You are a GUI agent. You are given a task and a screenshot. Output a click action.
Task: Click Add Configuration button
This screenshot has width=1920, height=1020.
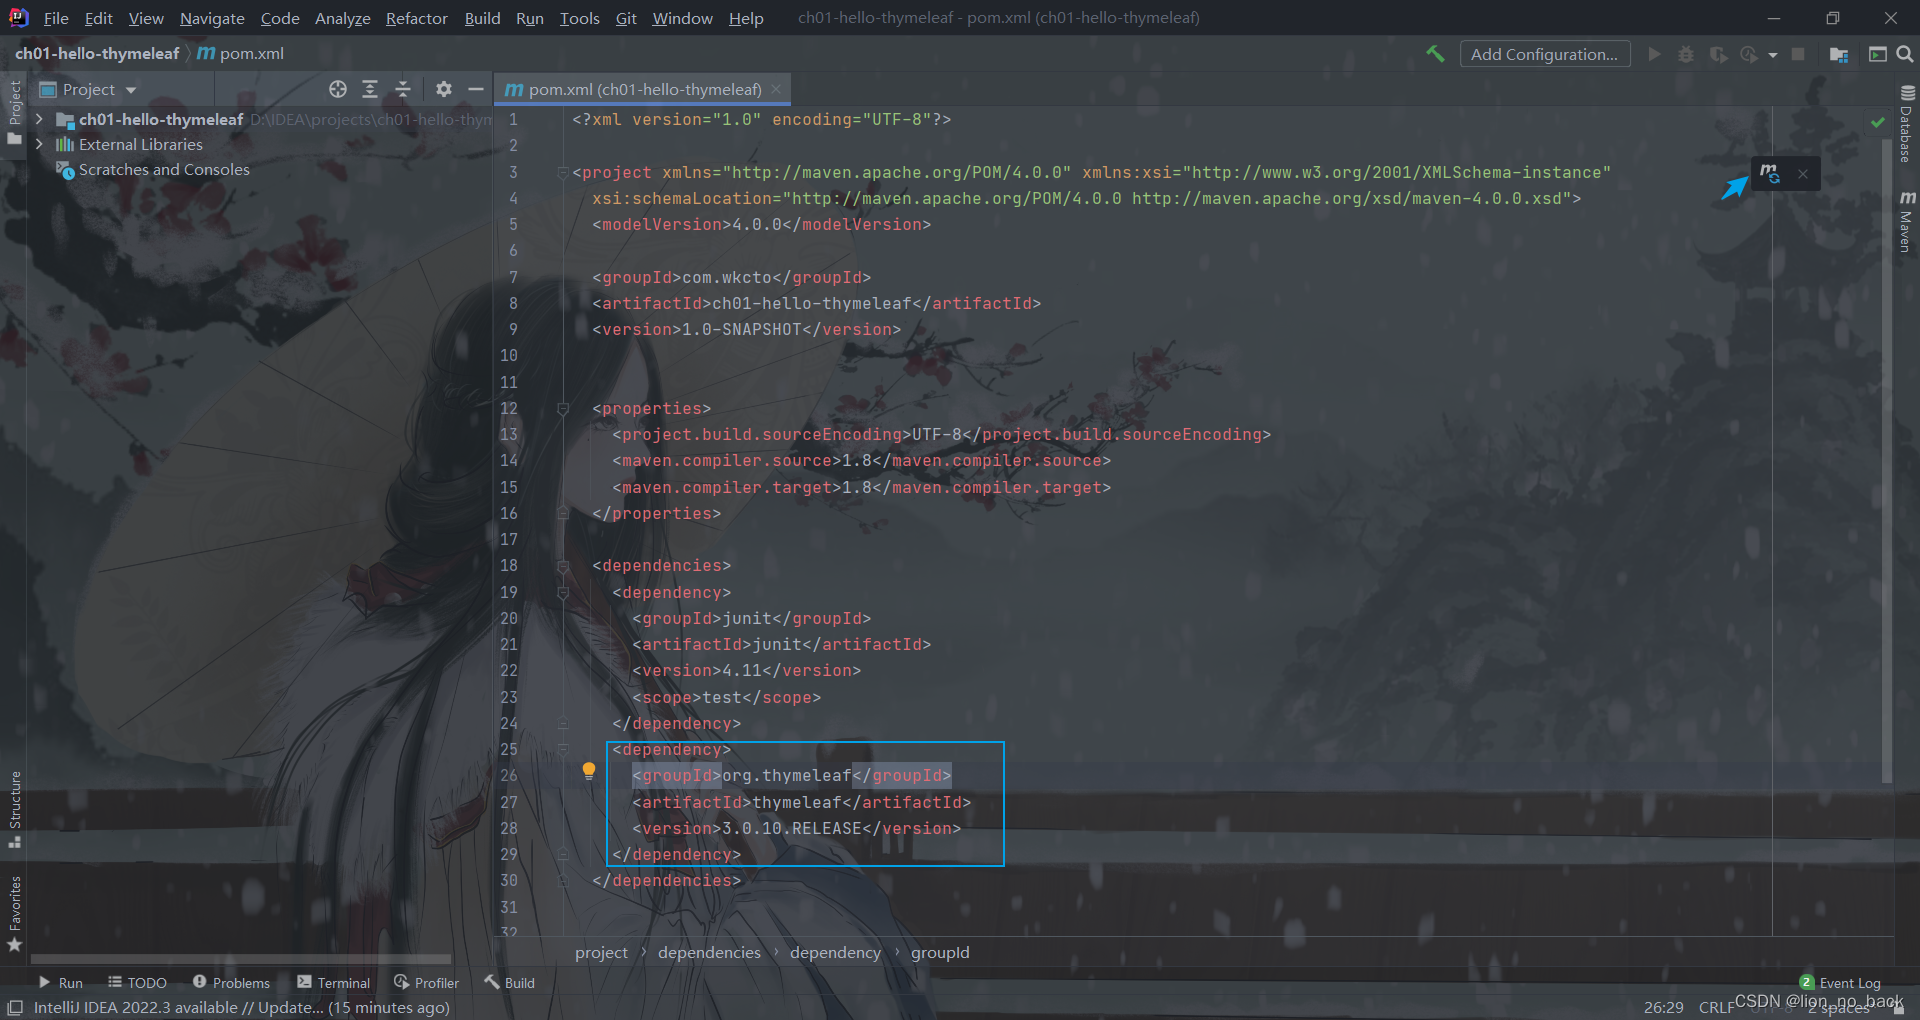tap(1544, 54)
